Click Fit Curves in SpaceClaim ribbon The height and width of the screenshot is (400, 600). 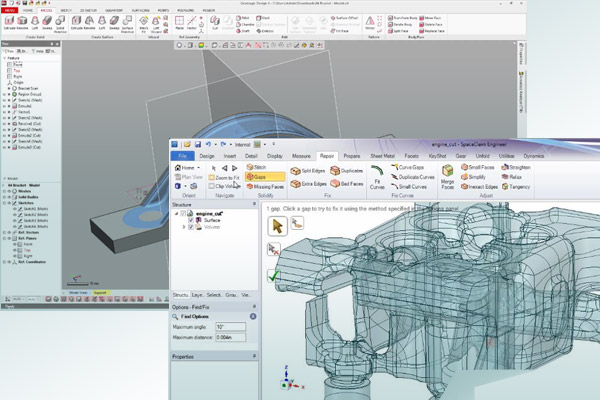point(377,177)
